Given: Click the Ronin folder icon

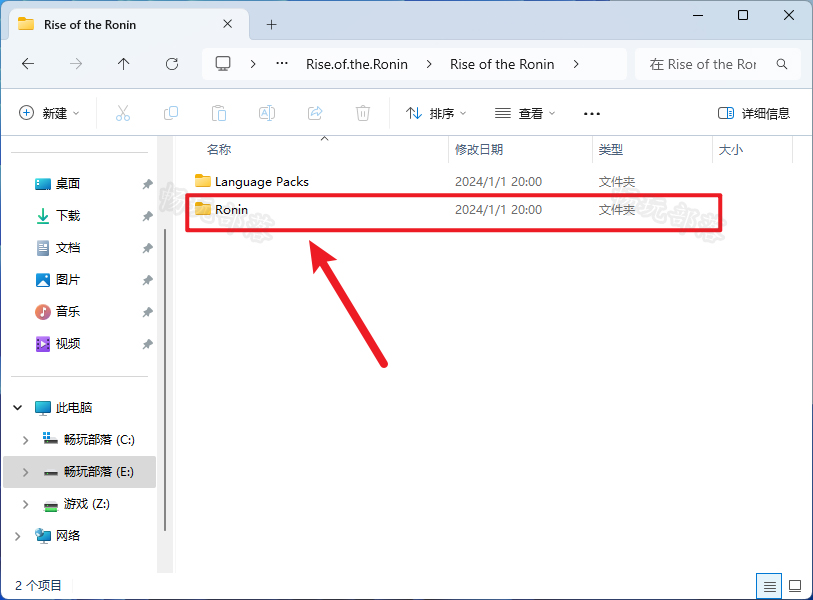Looking at the screenshot, I should click(203, 209).
